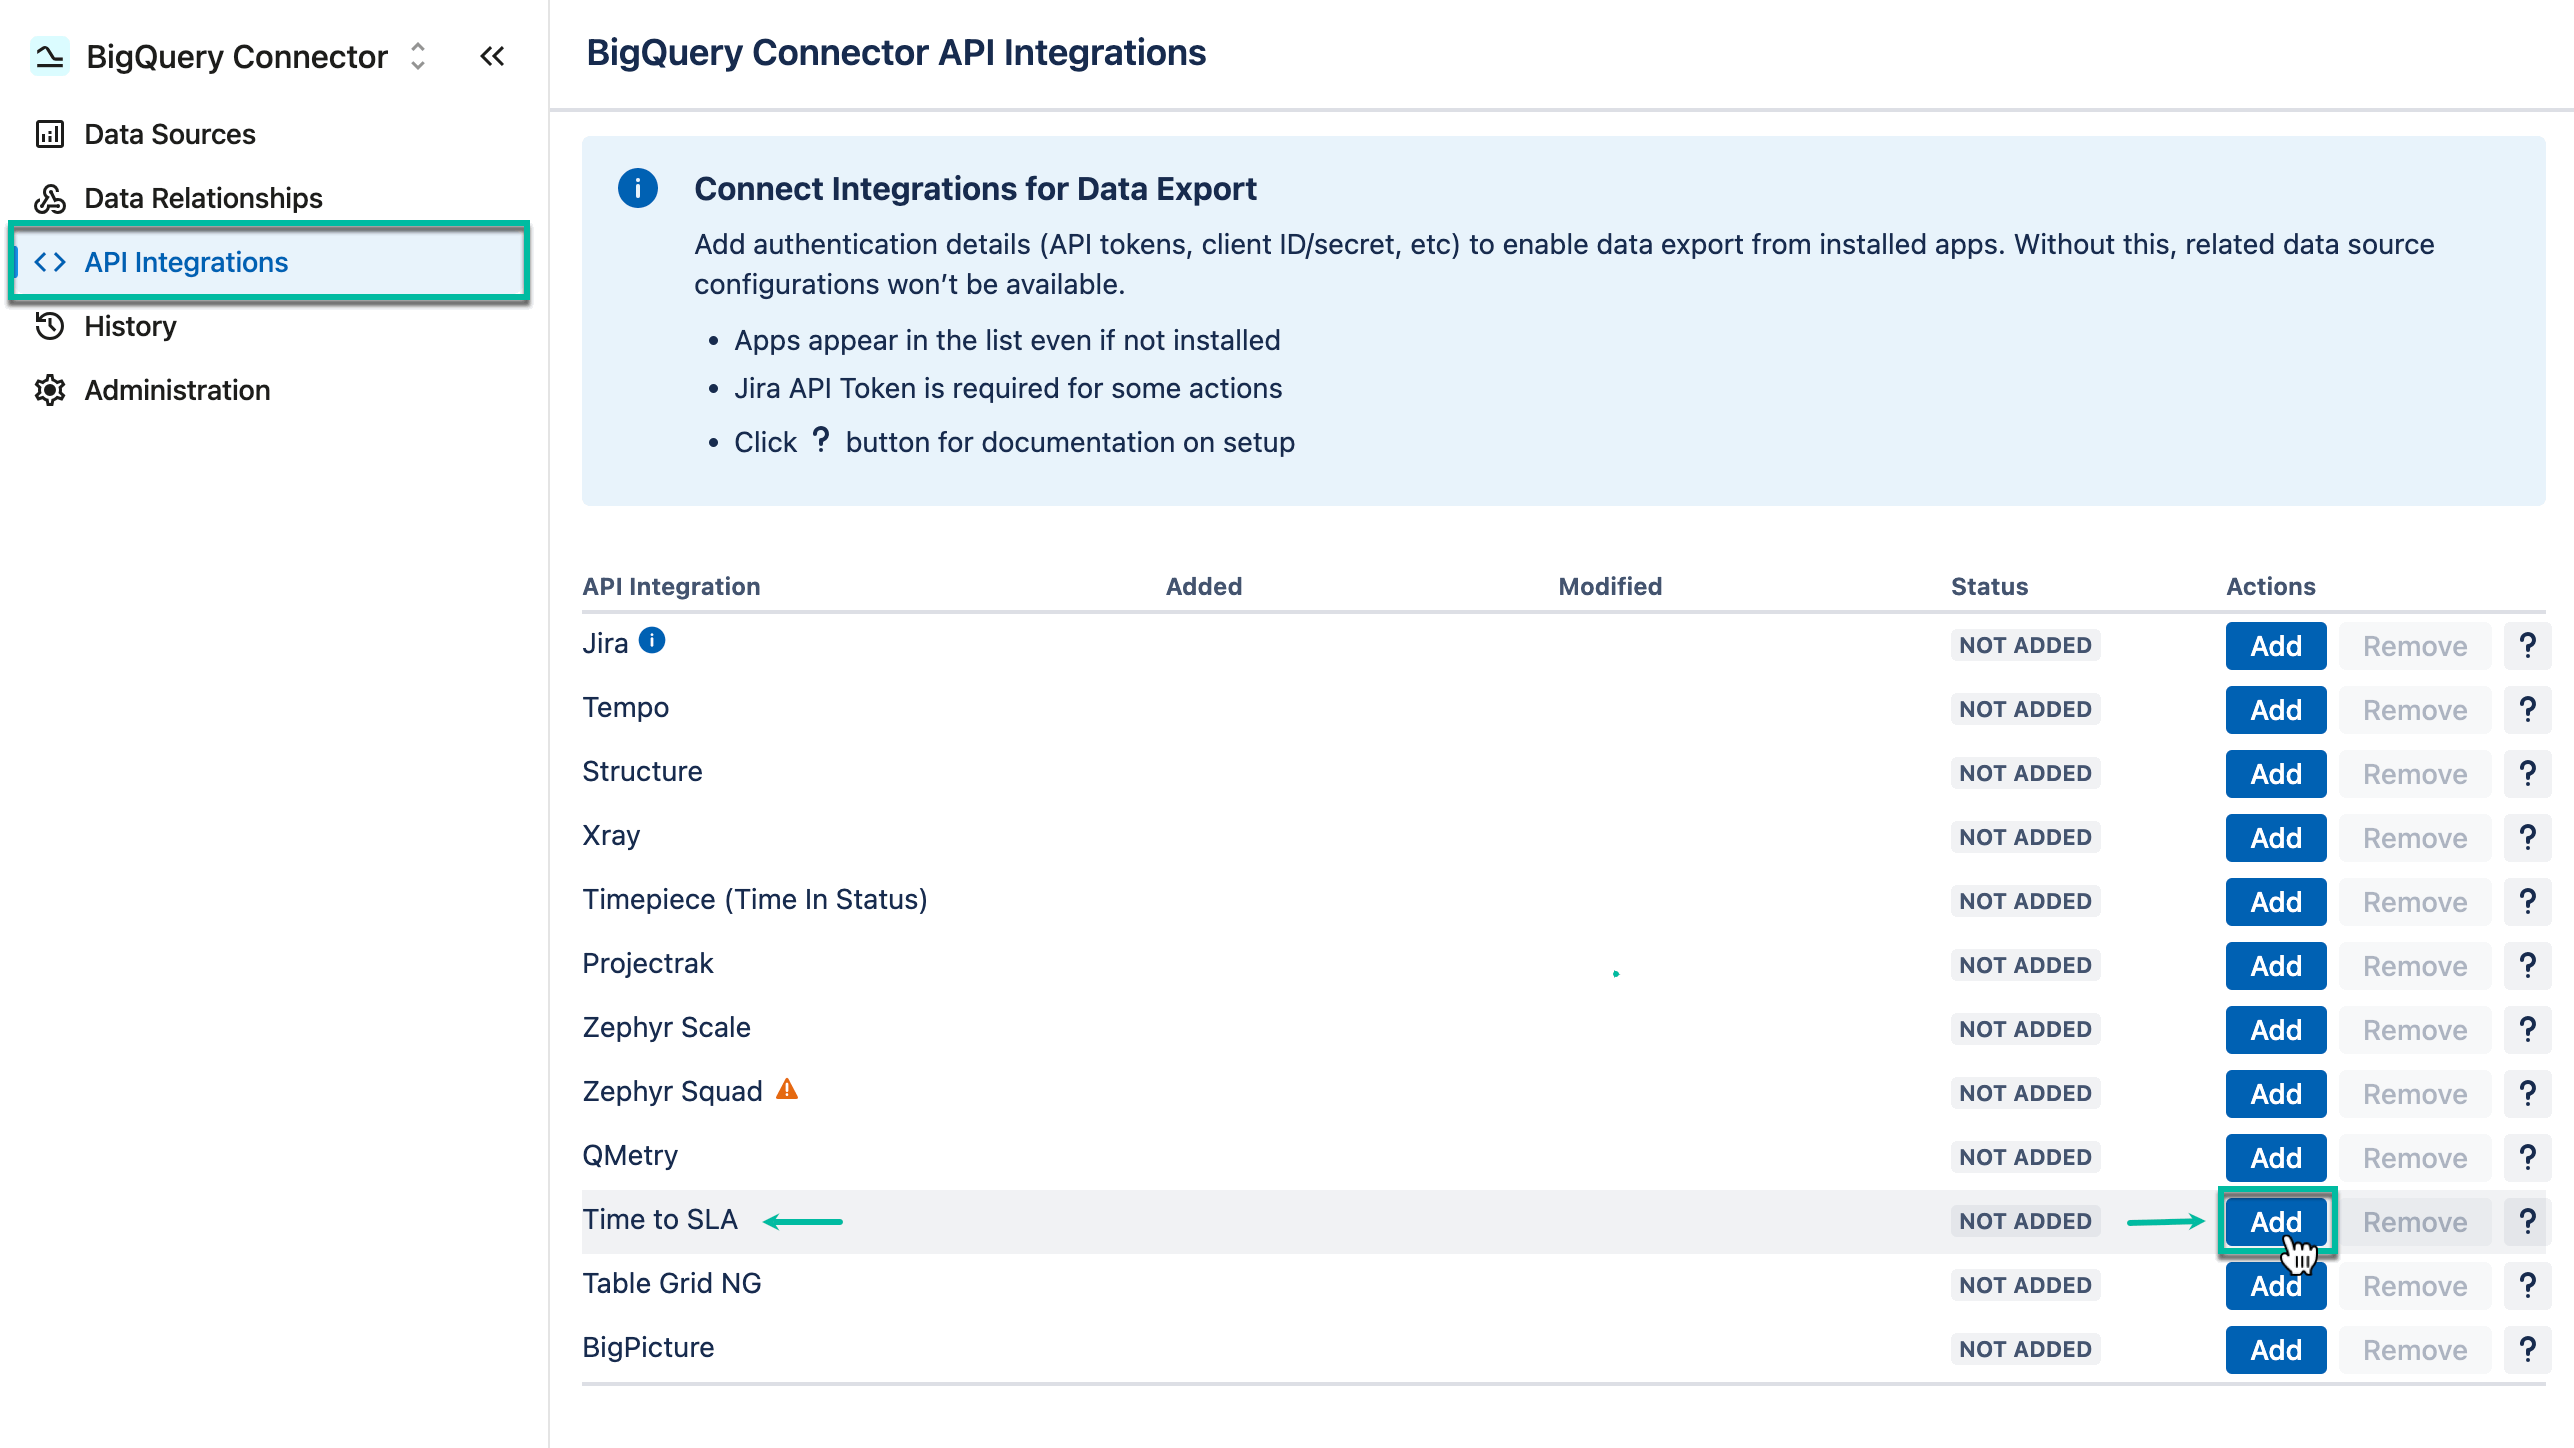Open setup documentation for Time to SLA

pyautogui.click(x=2528, y=1221)
